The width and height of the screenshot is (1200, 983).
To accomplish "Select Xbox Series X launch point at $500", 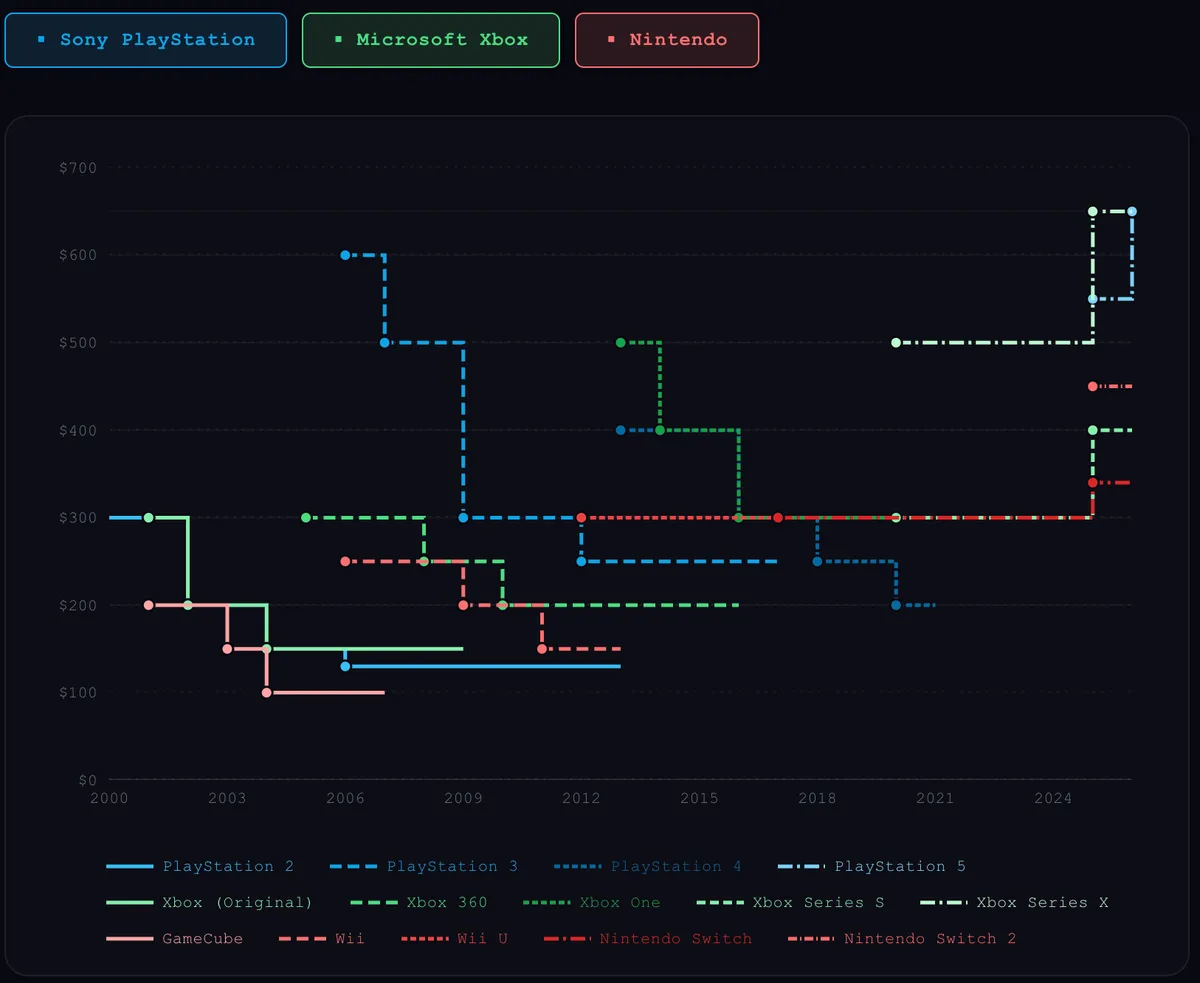I will [896, 342].
